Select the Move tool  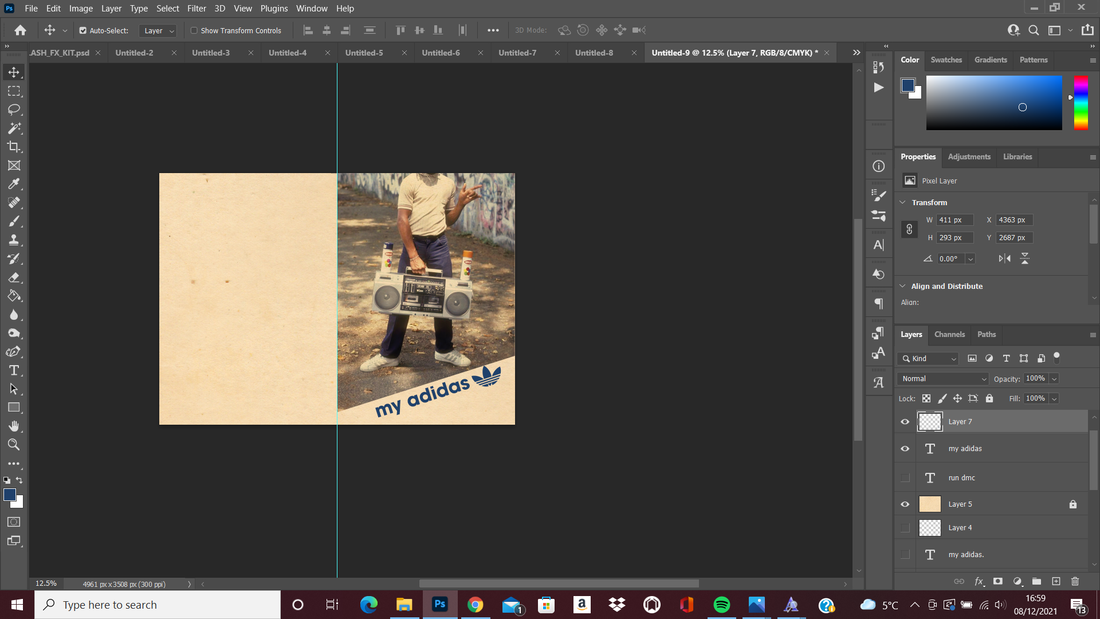pos(14,72)
